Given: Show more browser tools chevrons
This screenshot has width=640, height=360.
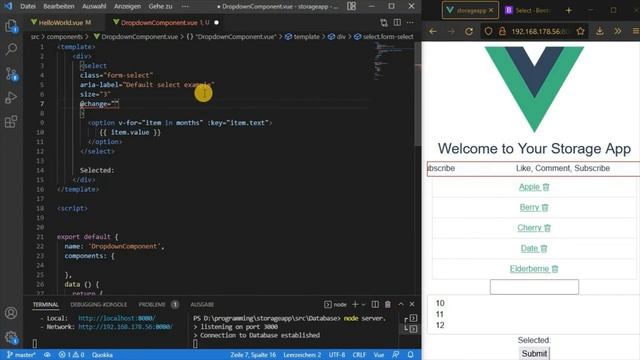Looking at the screenshot, I should [618, 31].
